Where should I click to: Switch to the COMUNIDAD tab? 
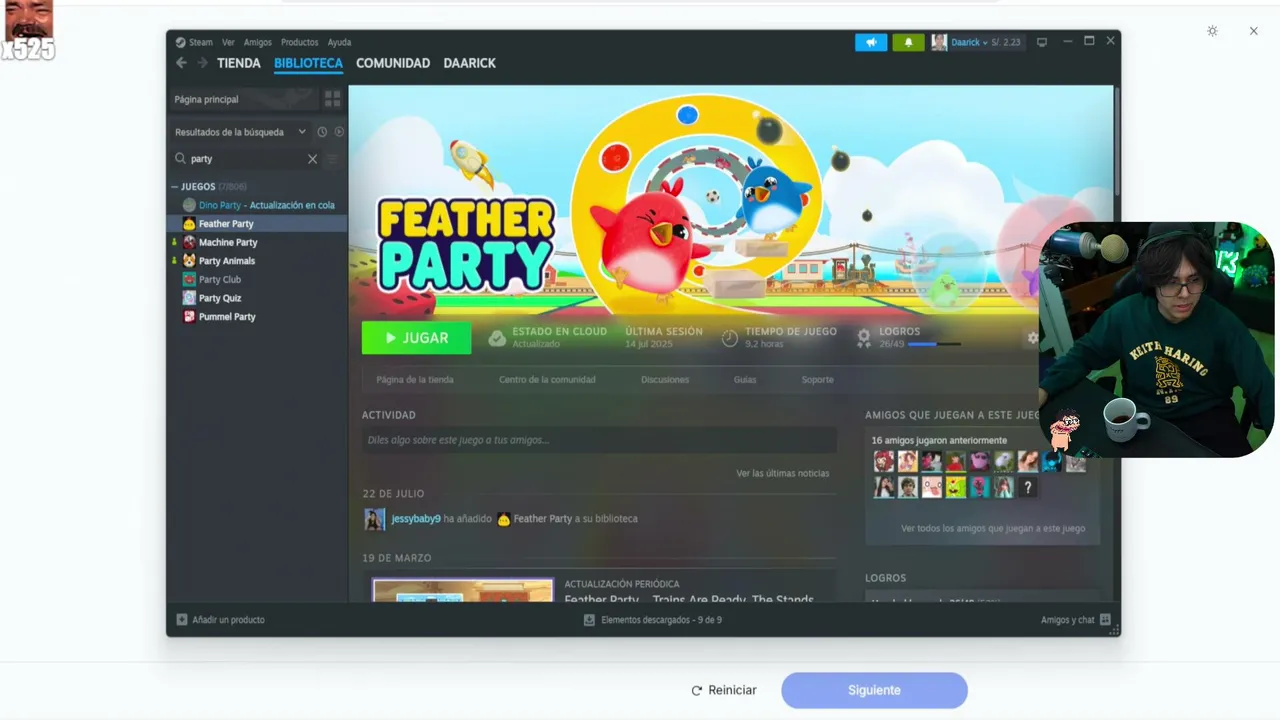click(x=393, y=63)
